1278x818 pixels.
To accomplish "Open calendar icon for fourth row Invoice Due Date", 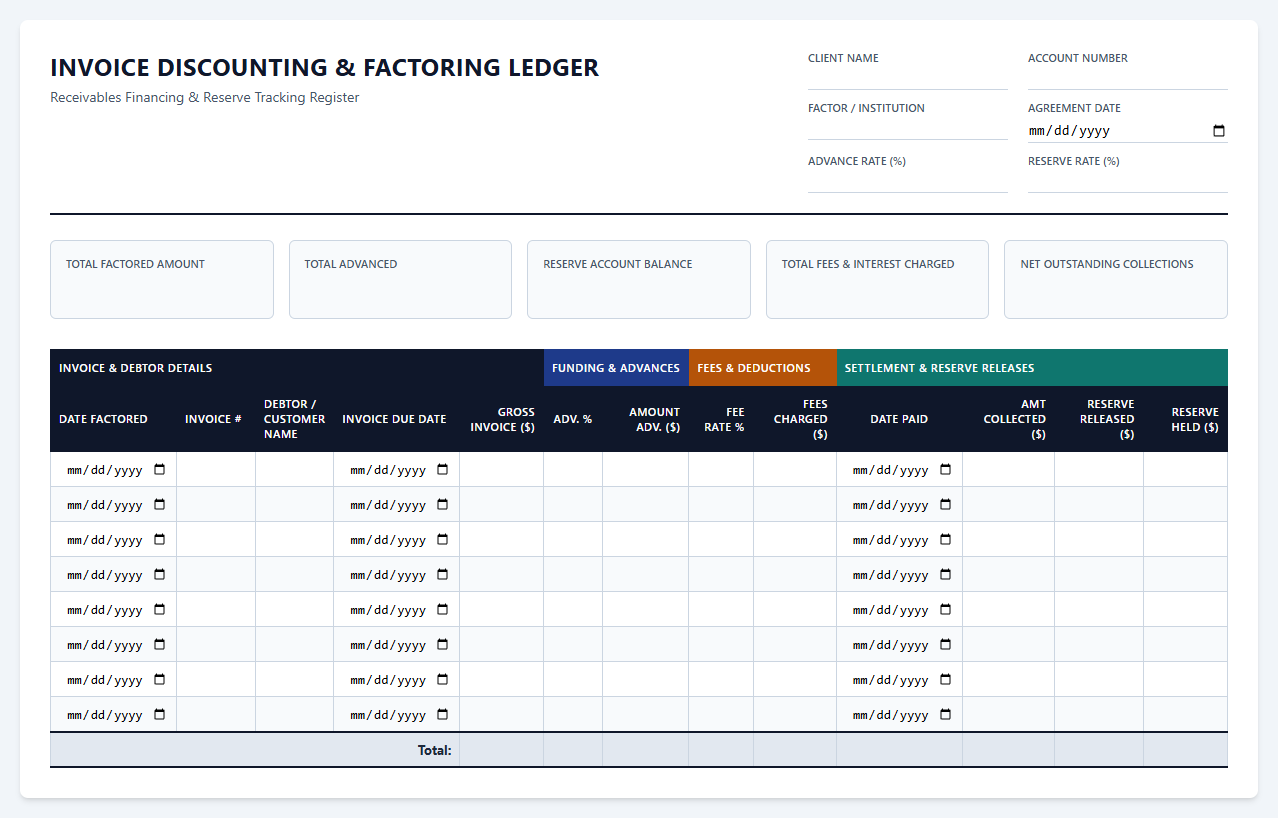I will point(443,574).
